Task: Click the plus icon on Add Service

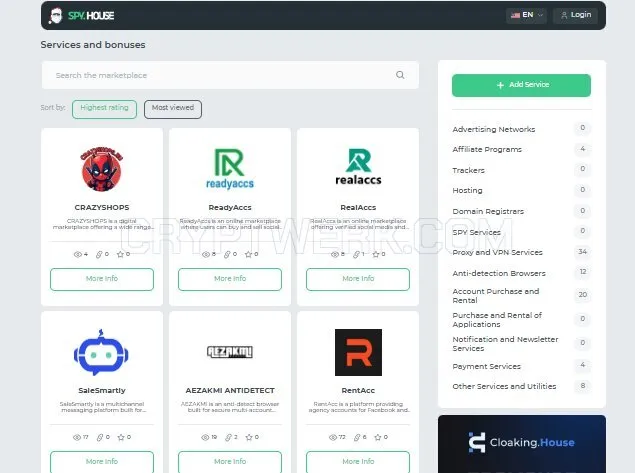Action: pyautogui.click(x=501, y=85)
